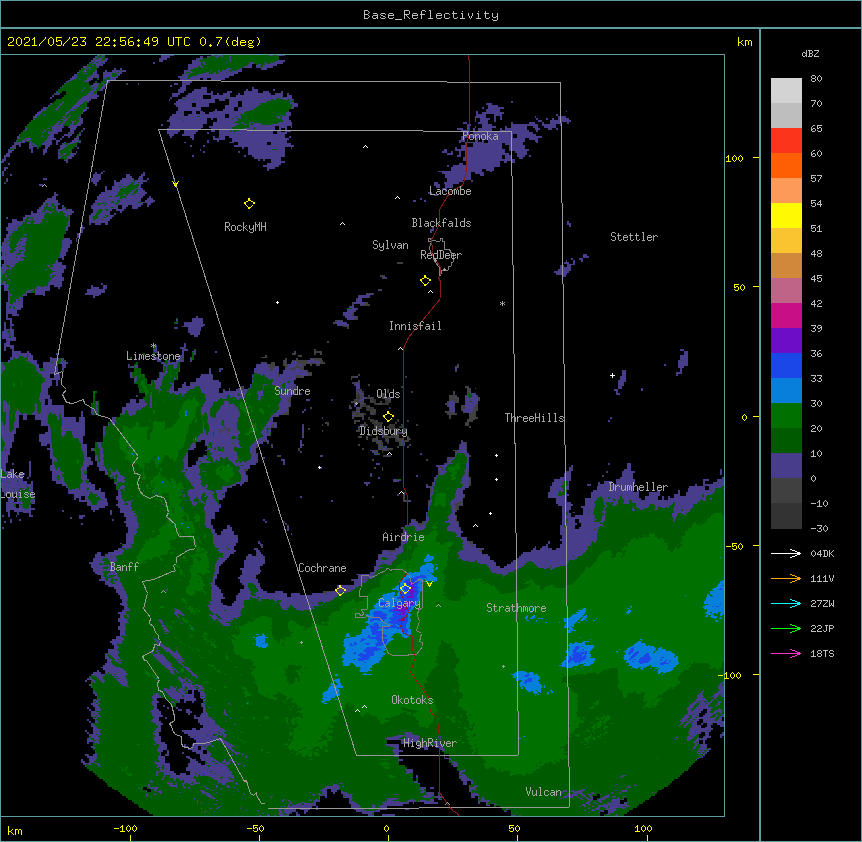The width and height of the screenshot is (862, 842).
Task: Click the Limestone label on the map
Action: click(153, 356)
